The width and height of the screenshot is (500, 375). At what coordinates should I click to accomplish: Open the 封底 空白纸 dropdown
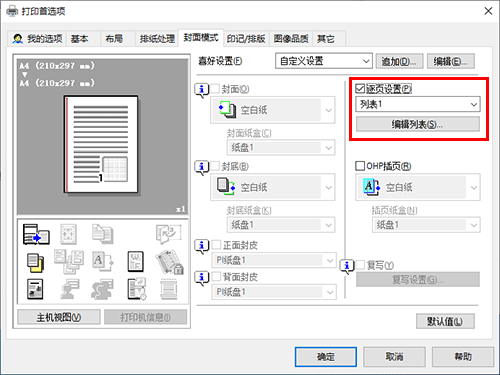click(273, 187)
